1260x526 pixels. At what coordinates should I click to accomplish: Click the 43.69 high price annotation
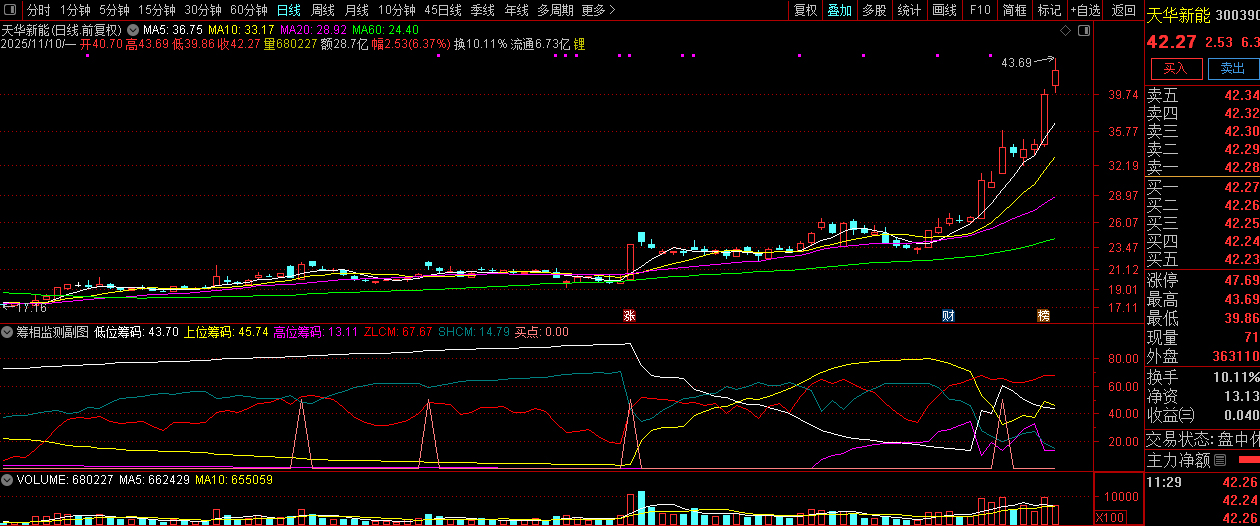pos(1016,63)
